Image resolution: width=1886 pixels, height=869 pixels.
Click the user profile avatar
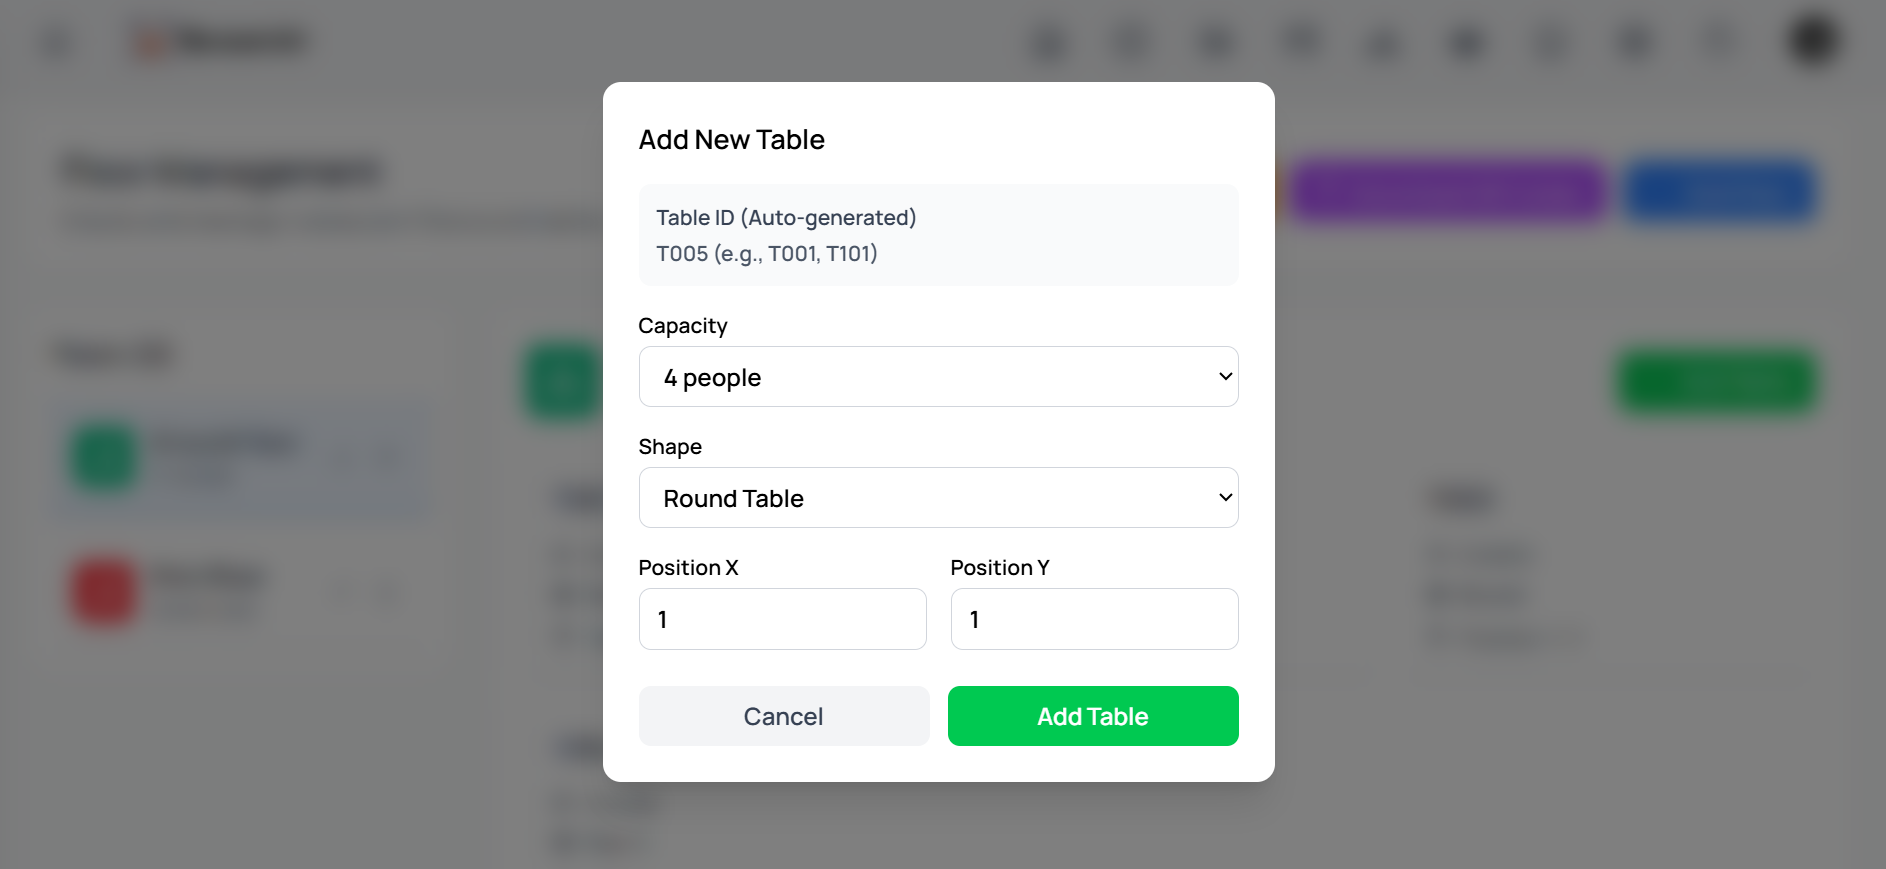click(x=1811, y=42)
